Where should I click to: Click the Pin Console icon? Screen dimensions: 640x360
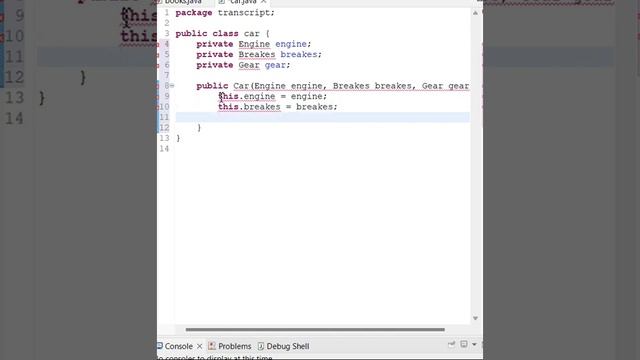pyautogui.click(x=451, y=344)
